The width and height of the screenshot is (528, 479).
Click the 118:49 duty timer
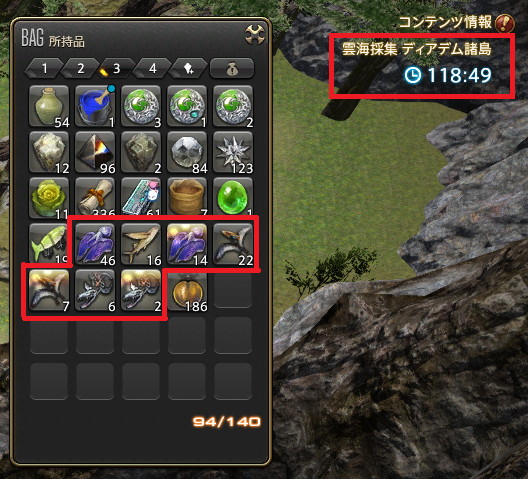coord(448,75)
